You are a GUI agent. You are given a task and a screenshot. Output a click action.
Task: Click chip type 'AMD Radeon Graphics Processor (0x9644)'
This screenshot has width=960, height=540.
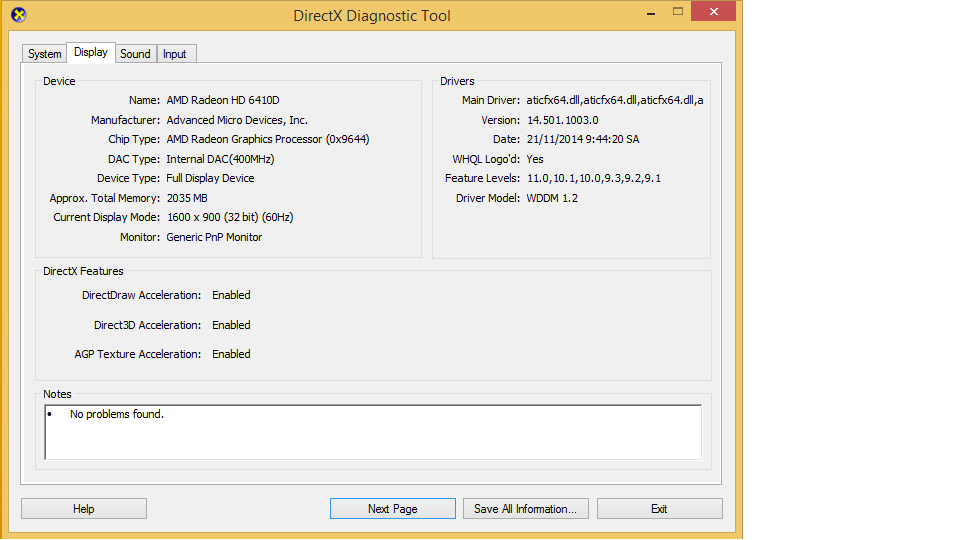tap(268, 140)
